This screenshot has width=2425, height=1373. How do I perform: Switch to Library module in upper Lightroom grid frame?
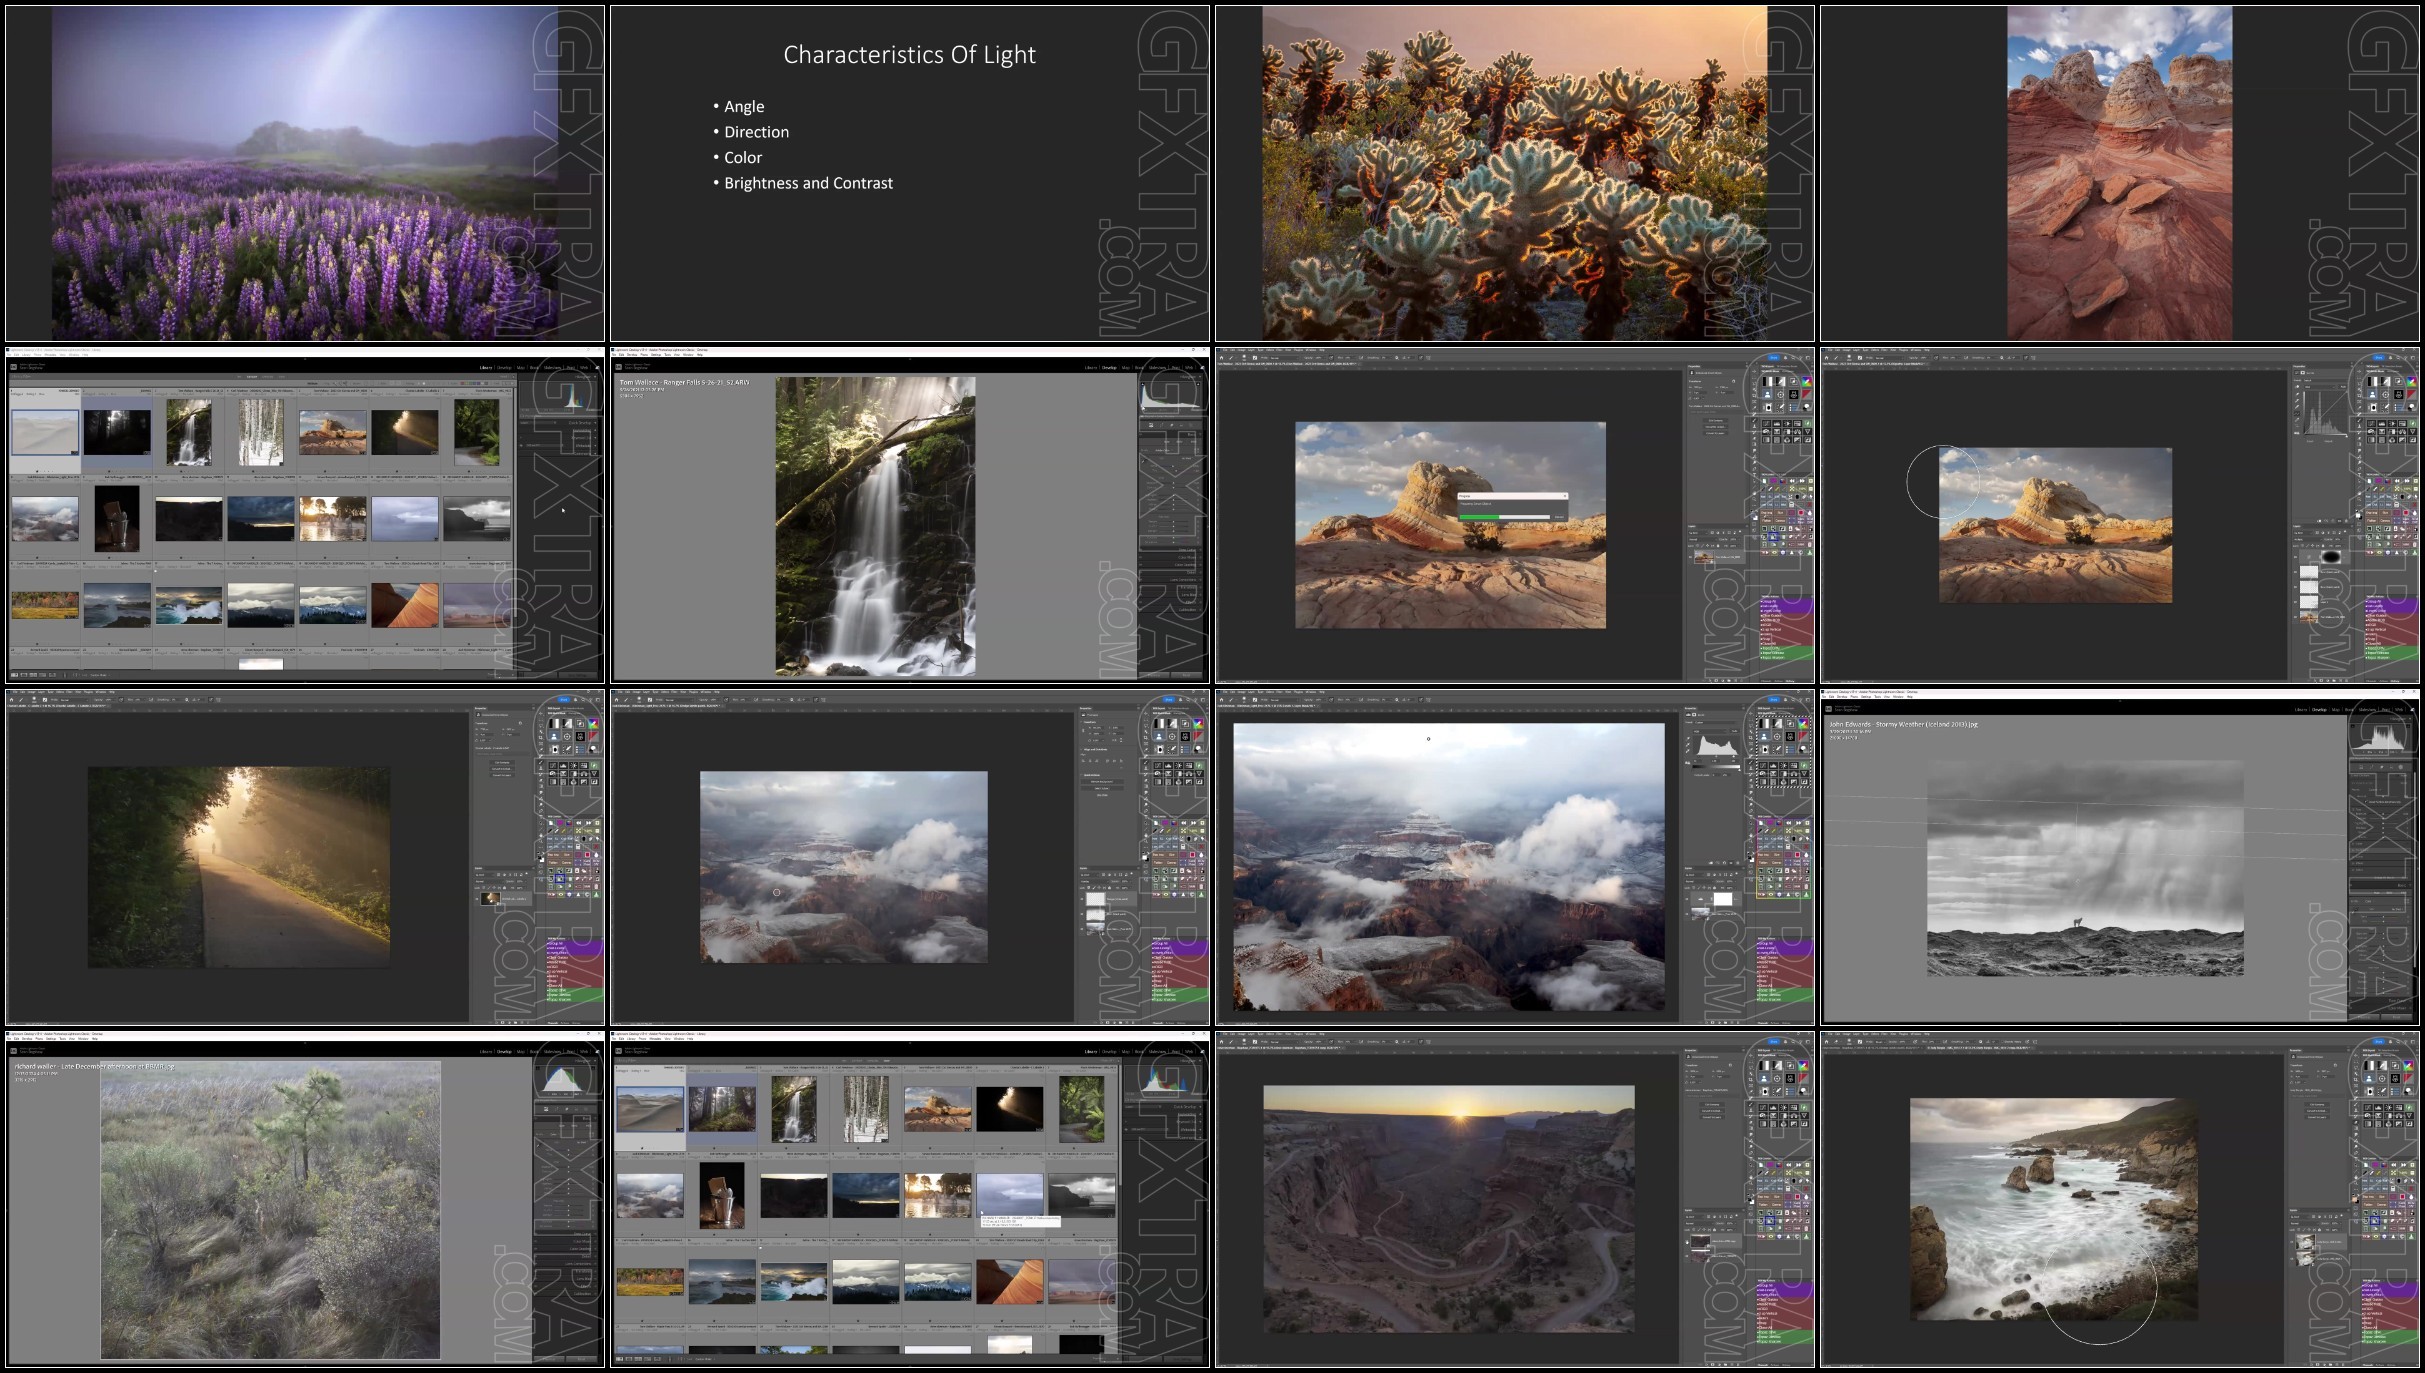point(486,368)
